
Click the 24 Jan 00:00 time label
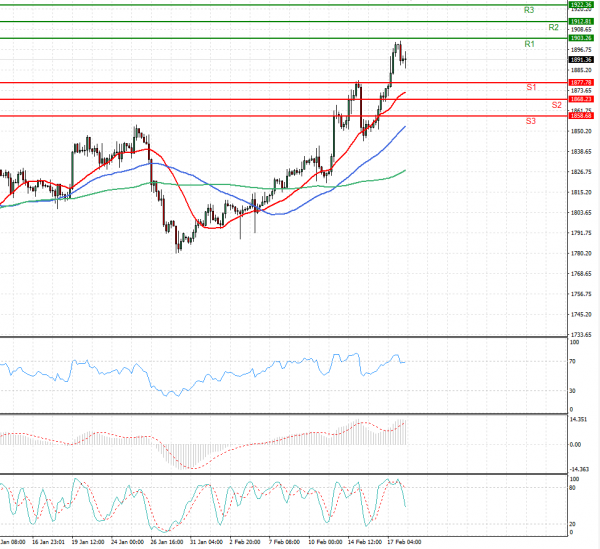pyautogui.click(x=127, y=542)
